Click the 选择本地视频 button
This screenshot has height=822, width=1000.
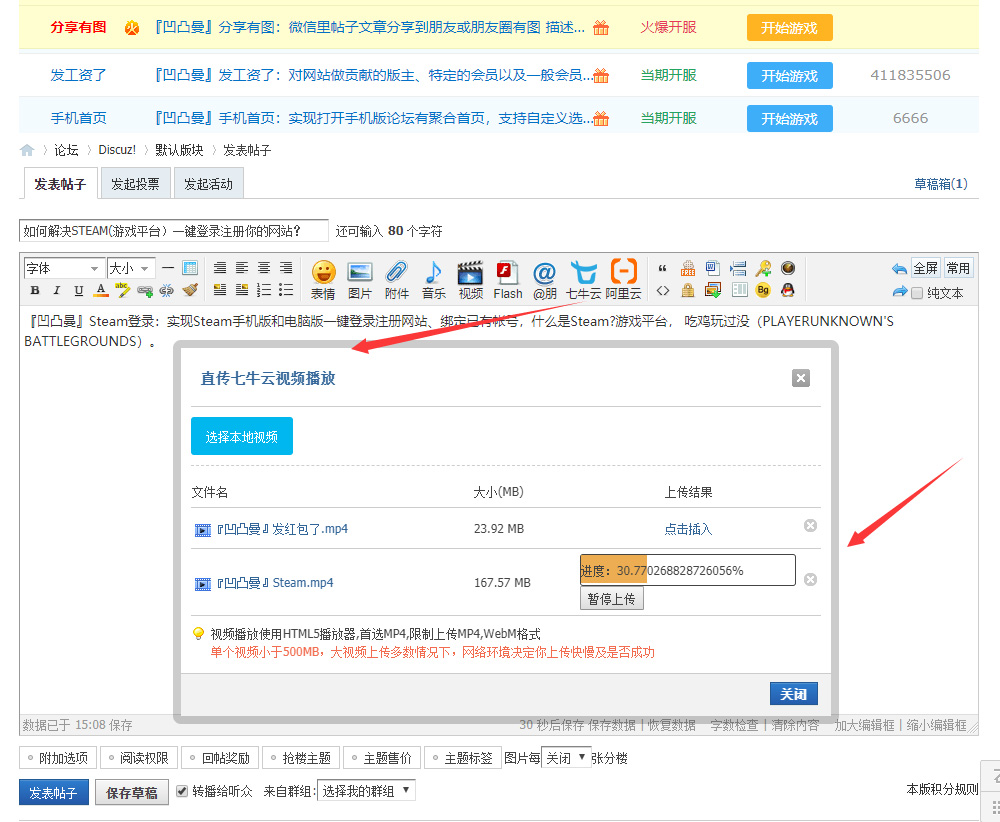tap(242, 436)
